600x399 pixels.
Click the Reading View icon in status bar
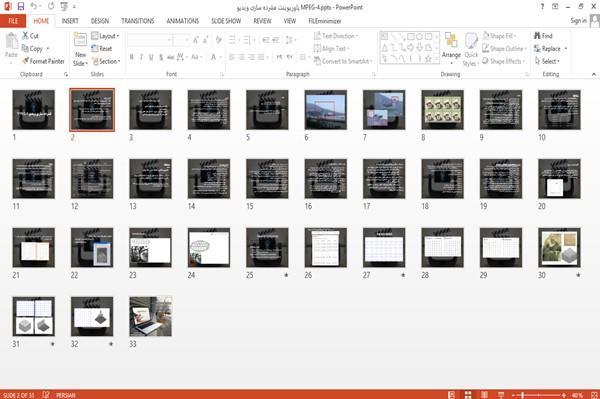pos(484,395)
